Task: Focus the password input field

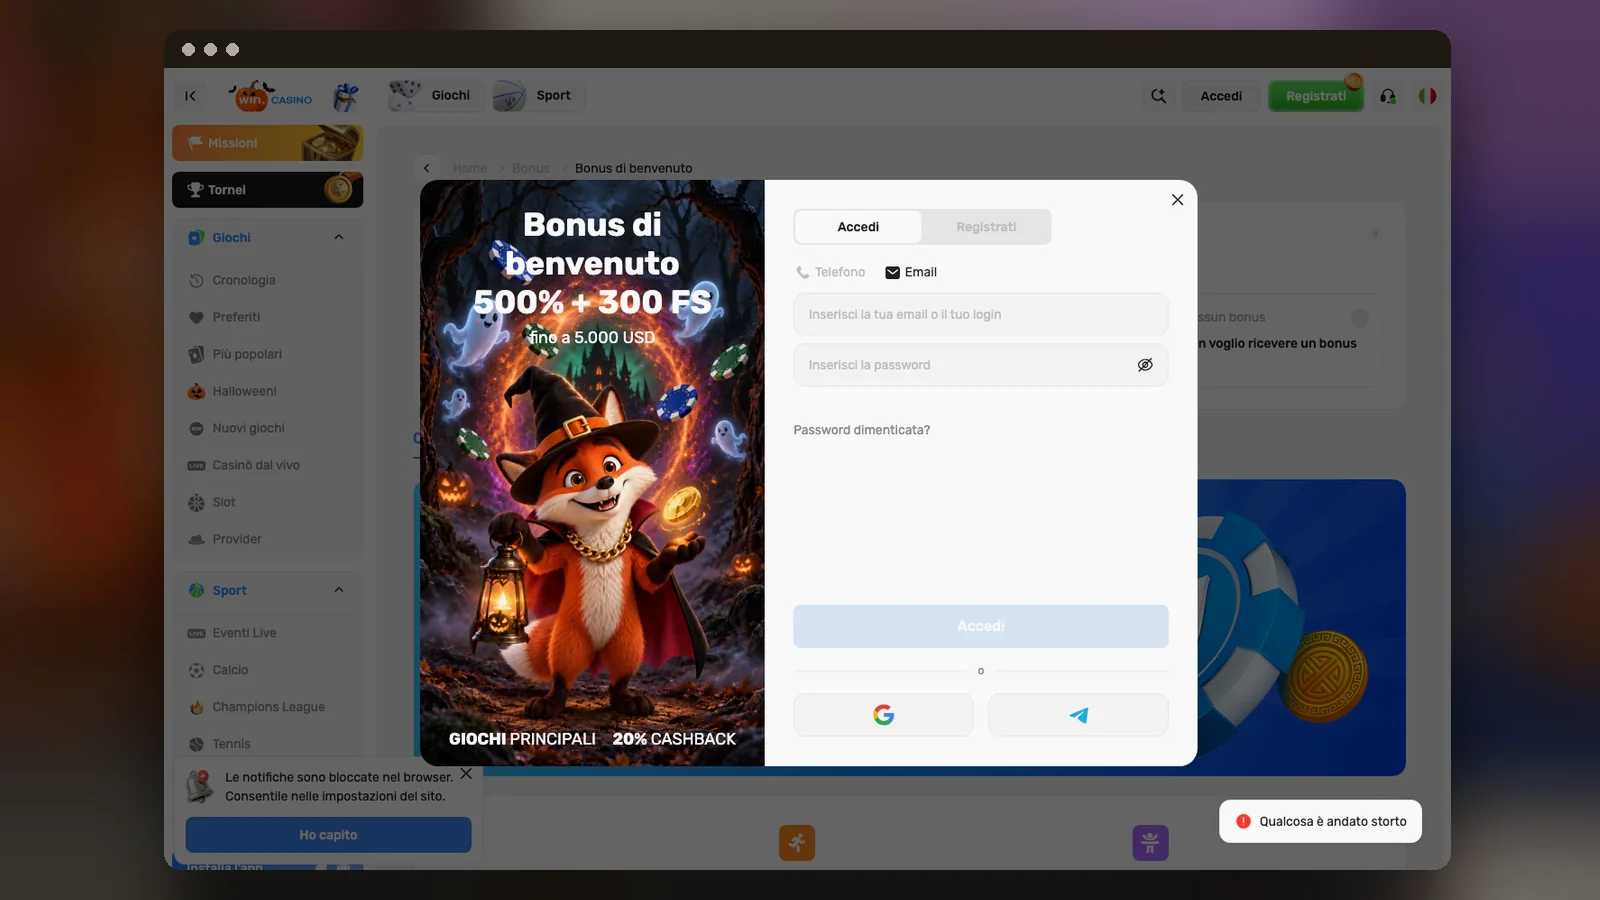Action: pos(981,365)
